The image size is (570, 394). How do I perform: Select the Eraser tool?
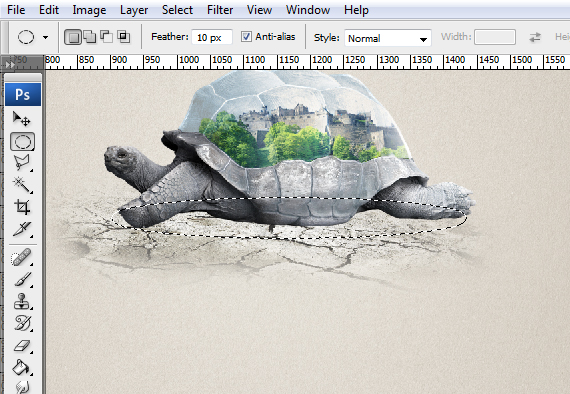pos(22,345)
